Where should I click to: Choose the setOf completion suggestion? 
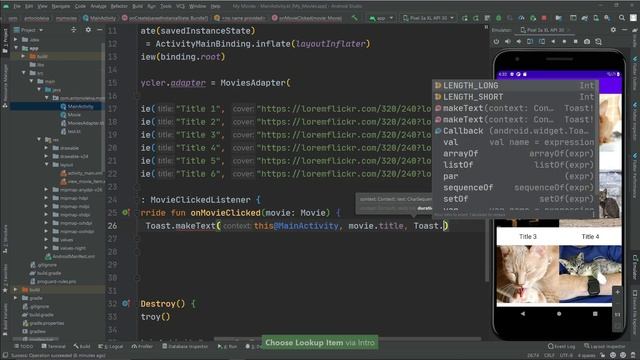click(x=515, y=199)
